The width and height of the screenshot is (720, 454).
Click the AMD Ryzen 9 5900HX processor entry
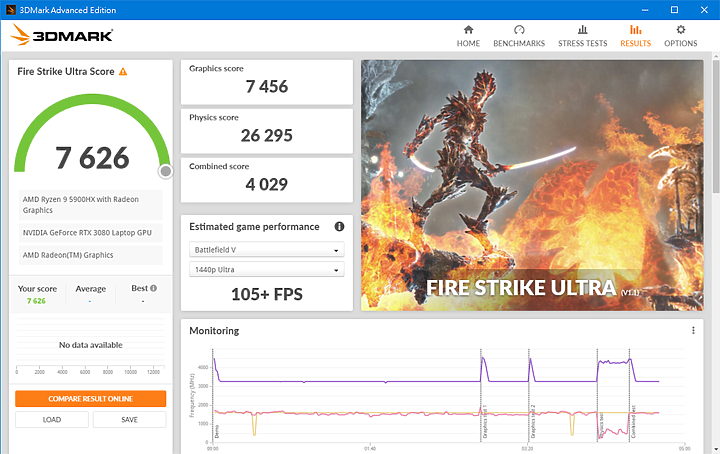coord(91,205)
